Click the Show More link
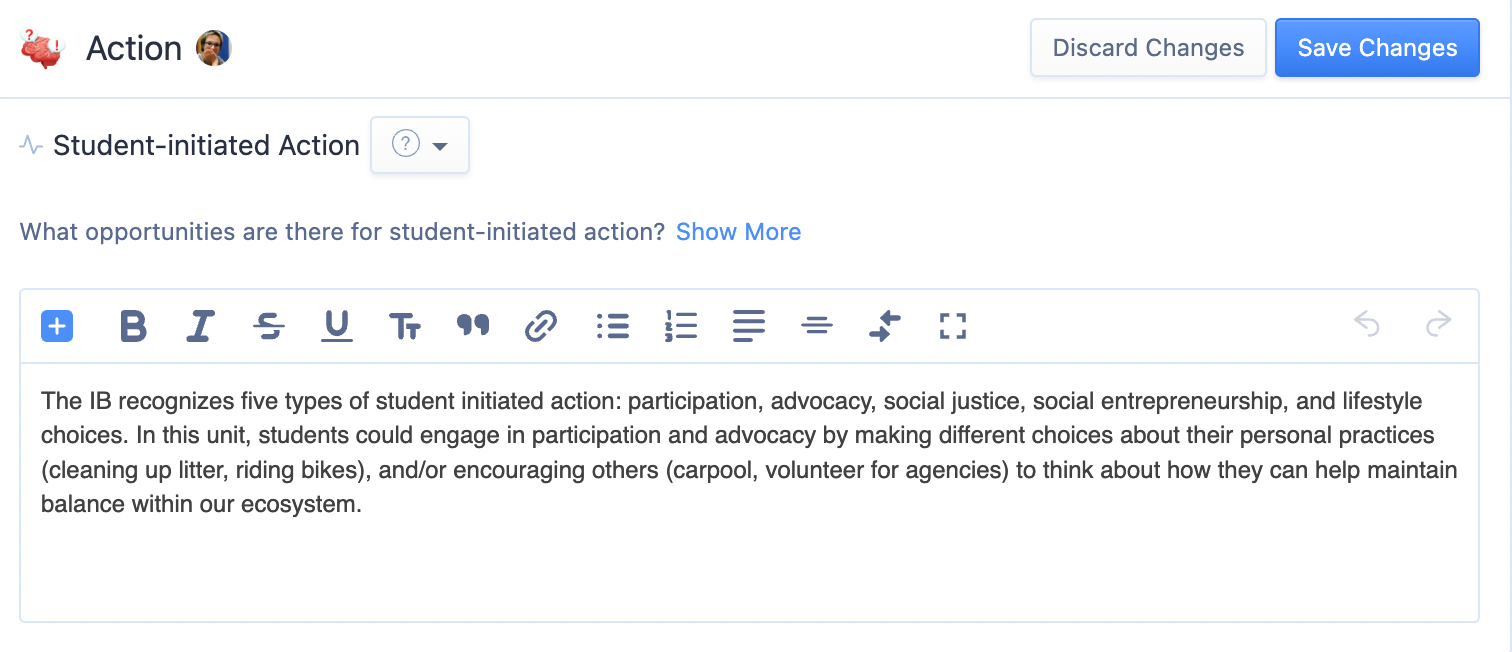The width and height of the screenshot is (1512, 652). click(738, 232)
